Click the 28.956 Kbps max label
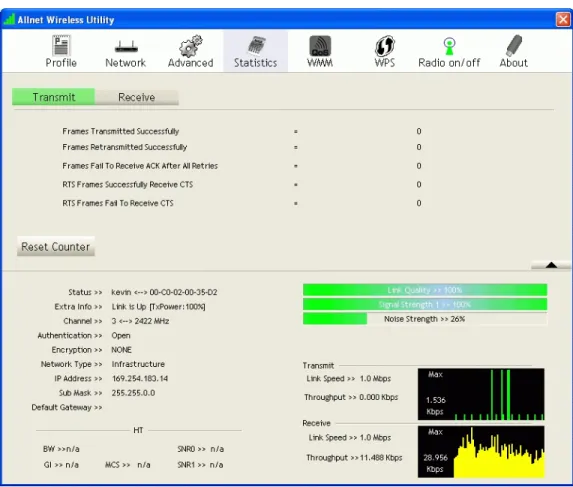The image size is (573, 487). 435,463
